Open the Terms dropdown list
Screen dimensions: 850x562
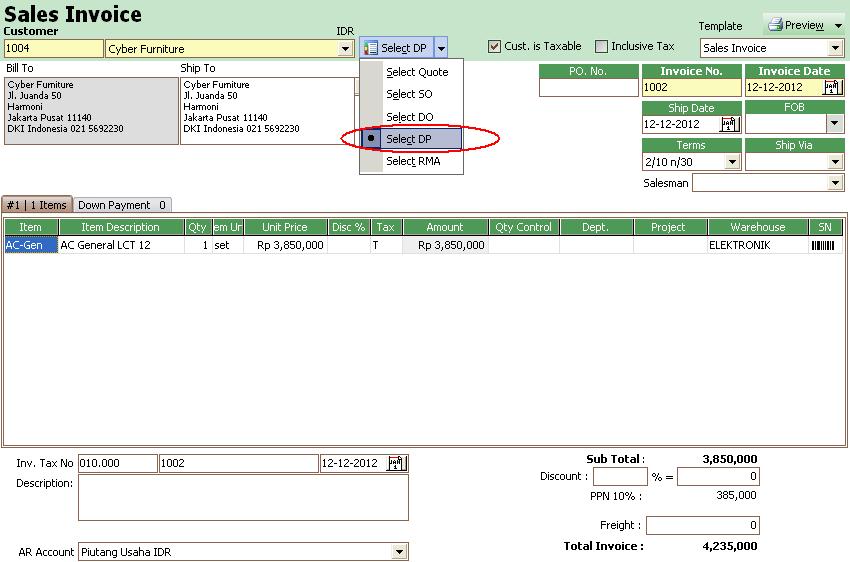coord(731,162)
